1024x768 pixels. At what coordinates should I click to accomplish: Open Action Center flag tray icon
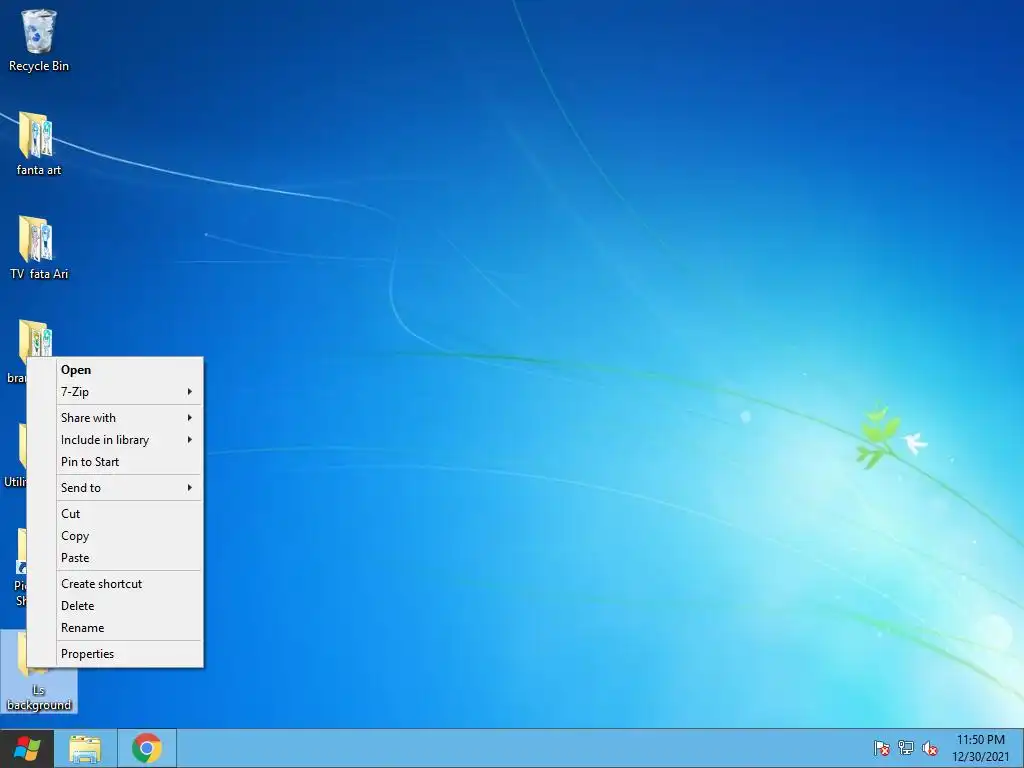coord(882,748)
